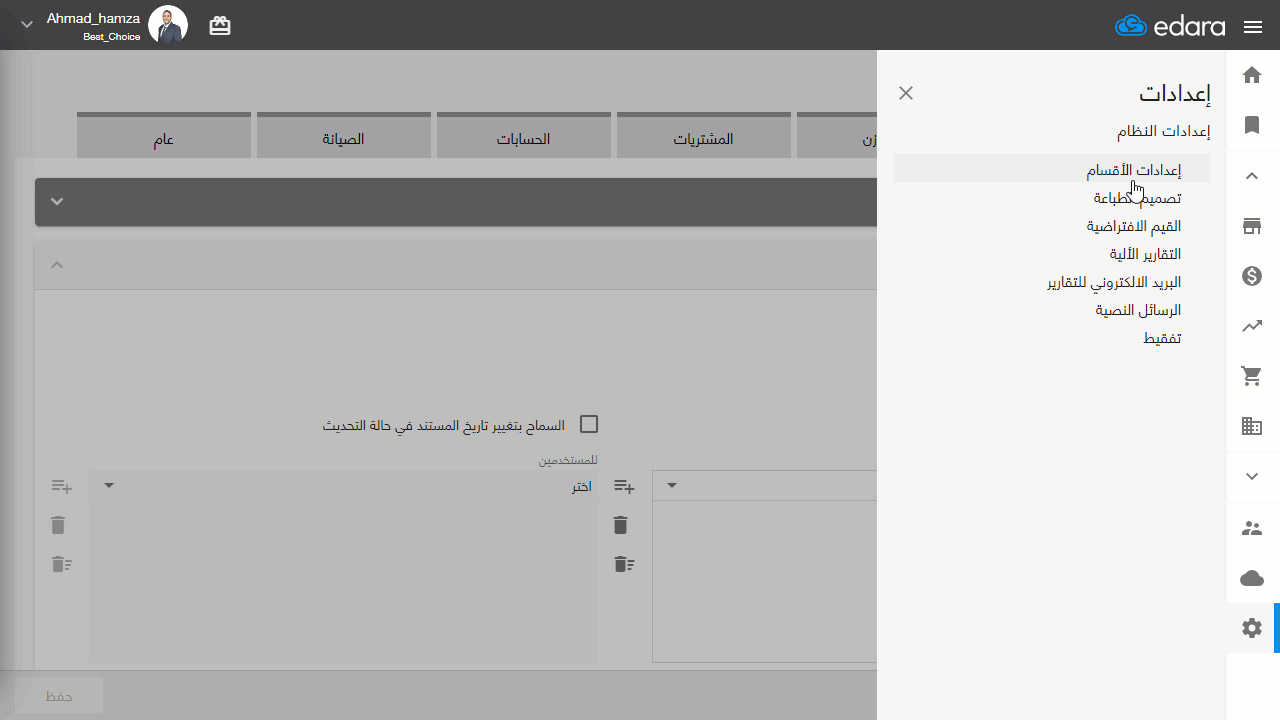
Task: Open the store sidebar icon
Action: click(1252, 226)
